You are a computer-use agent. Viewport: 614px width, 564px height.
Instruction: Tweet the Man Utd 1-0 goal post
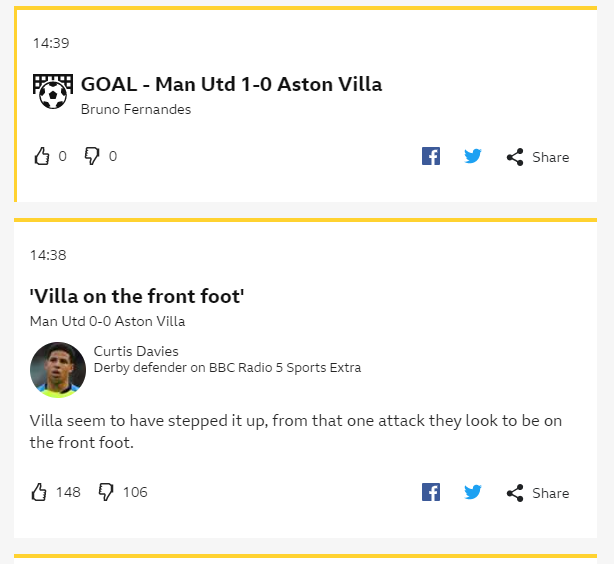click(473, 156)
